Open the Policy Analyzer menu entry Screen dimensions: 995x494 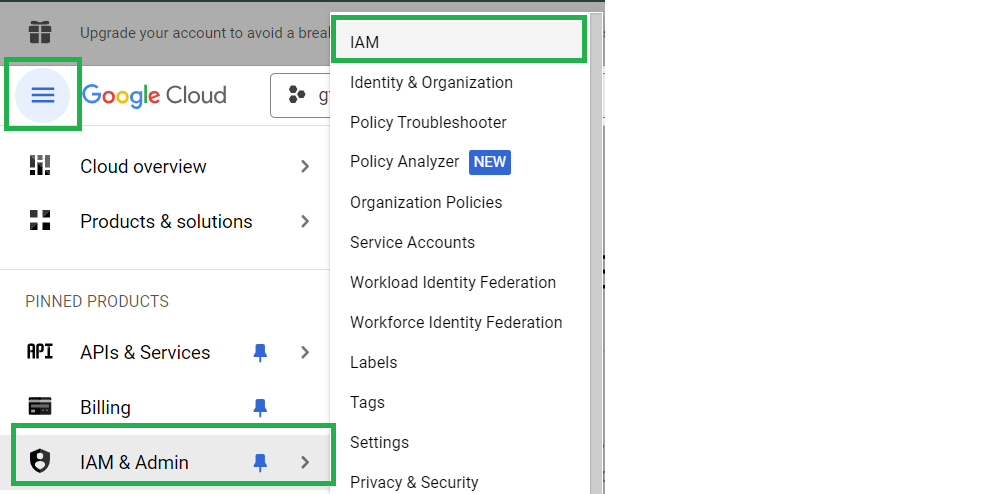coord(404,162)
